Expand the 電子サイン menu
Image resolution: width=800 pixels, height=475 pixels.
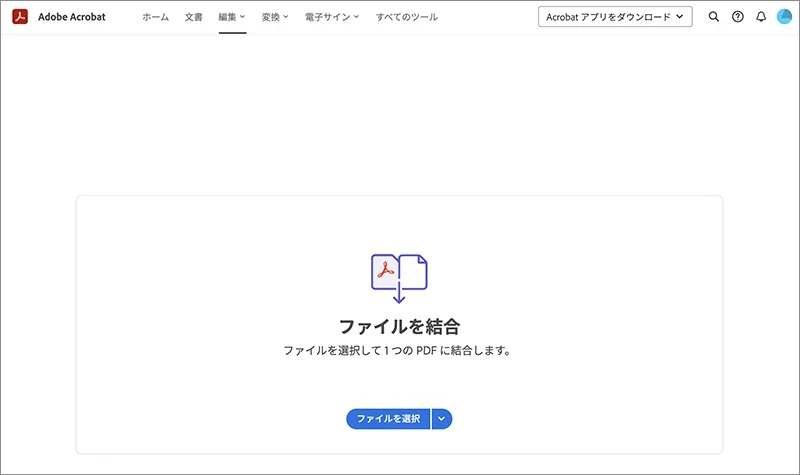(331, 17)
